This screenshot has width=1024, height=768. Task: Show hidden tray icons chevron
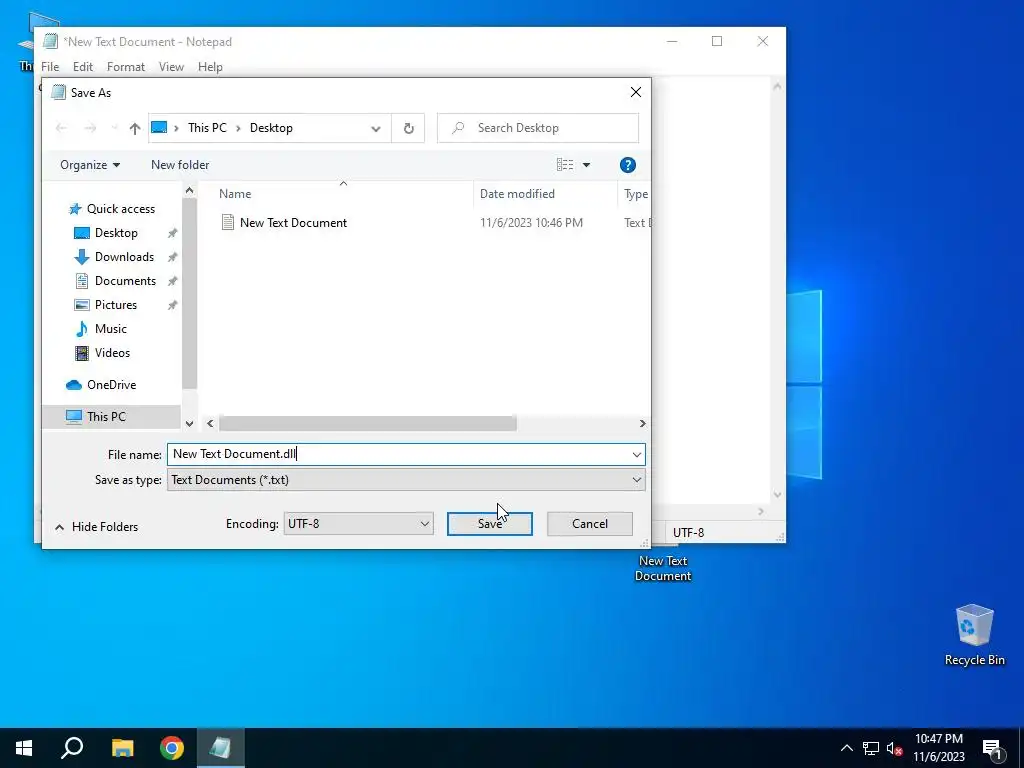coord(846,748)
